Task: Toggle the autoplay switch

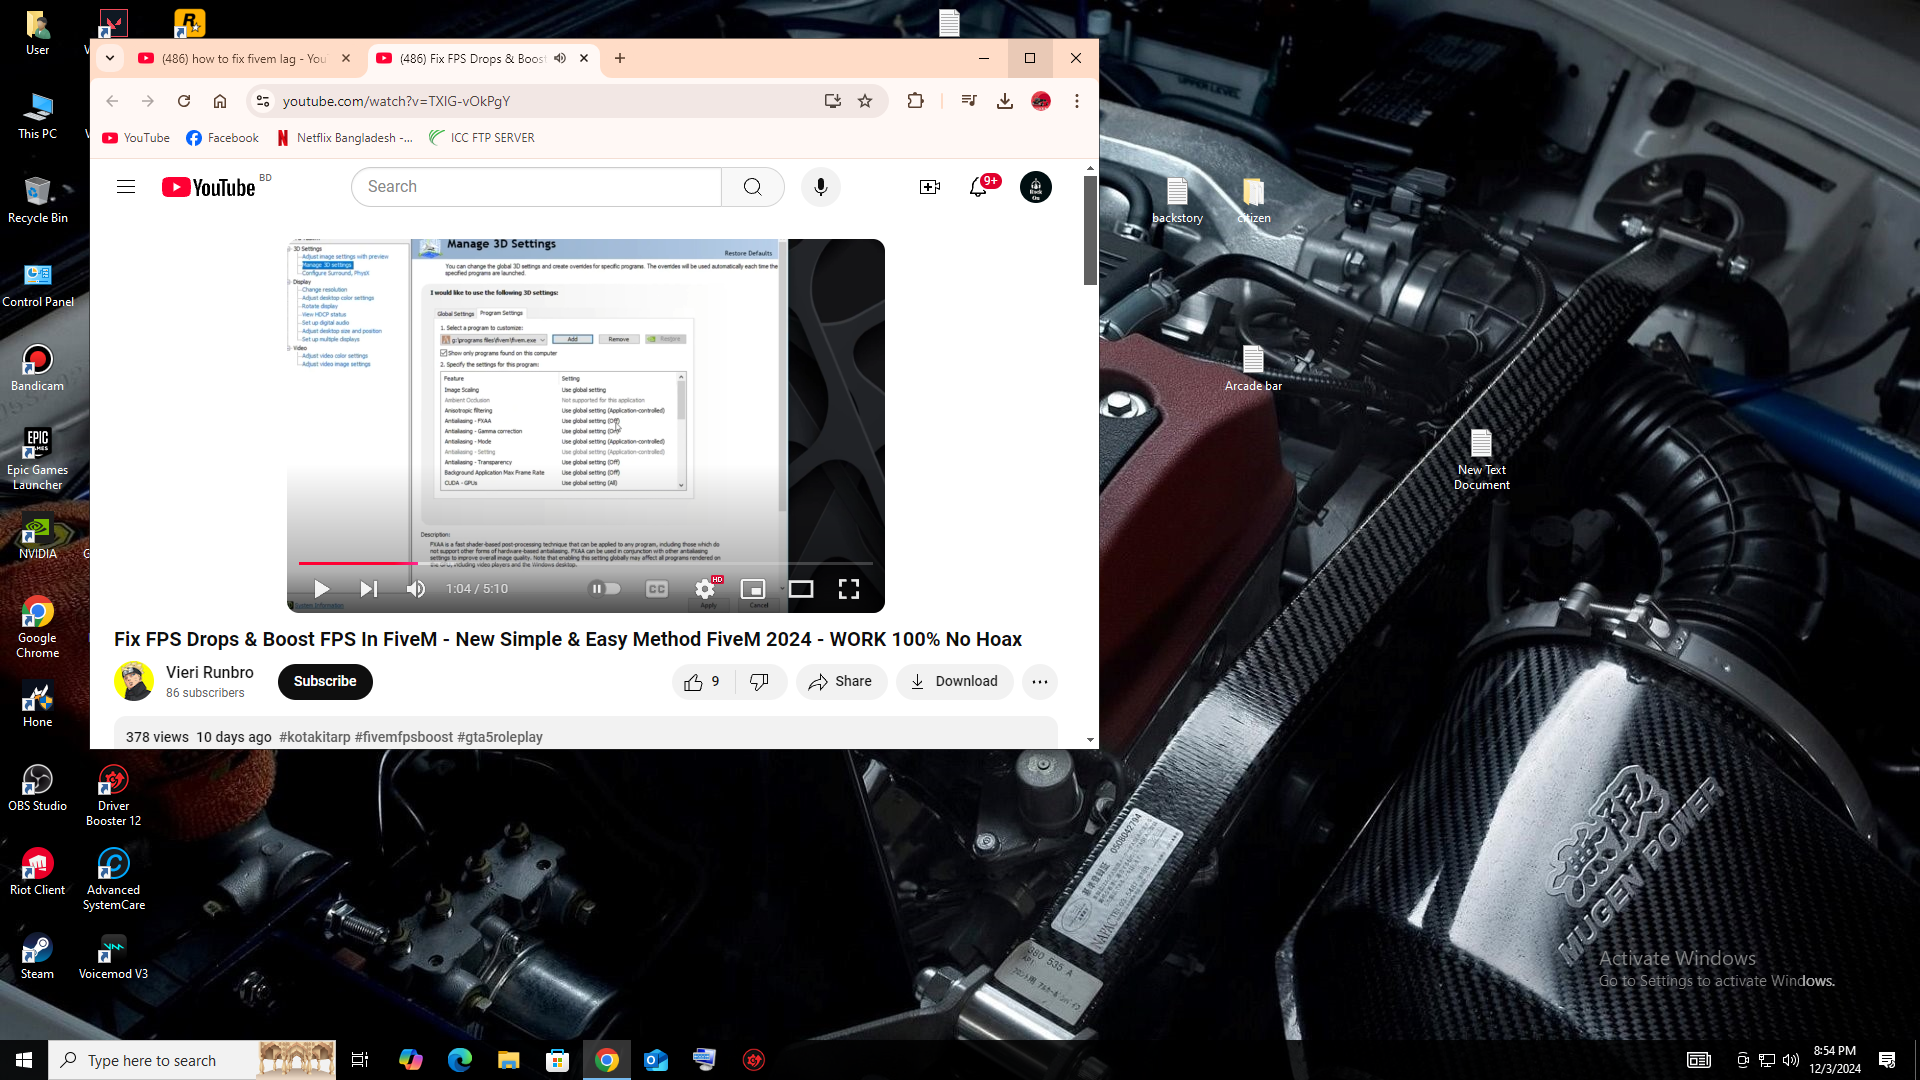Action: pos(604,589)
